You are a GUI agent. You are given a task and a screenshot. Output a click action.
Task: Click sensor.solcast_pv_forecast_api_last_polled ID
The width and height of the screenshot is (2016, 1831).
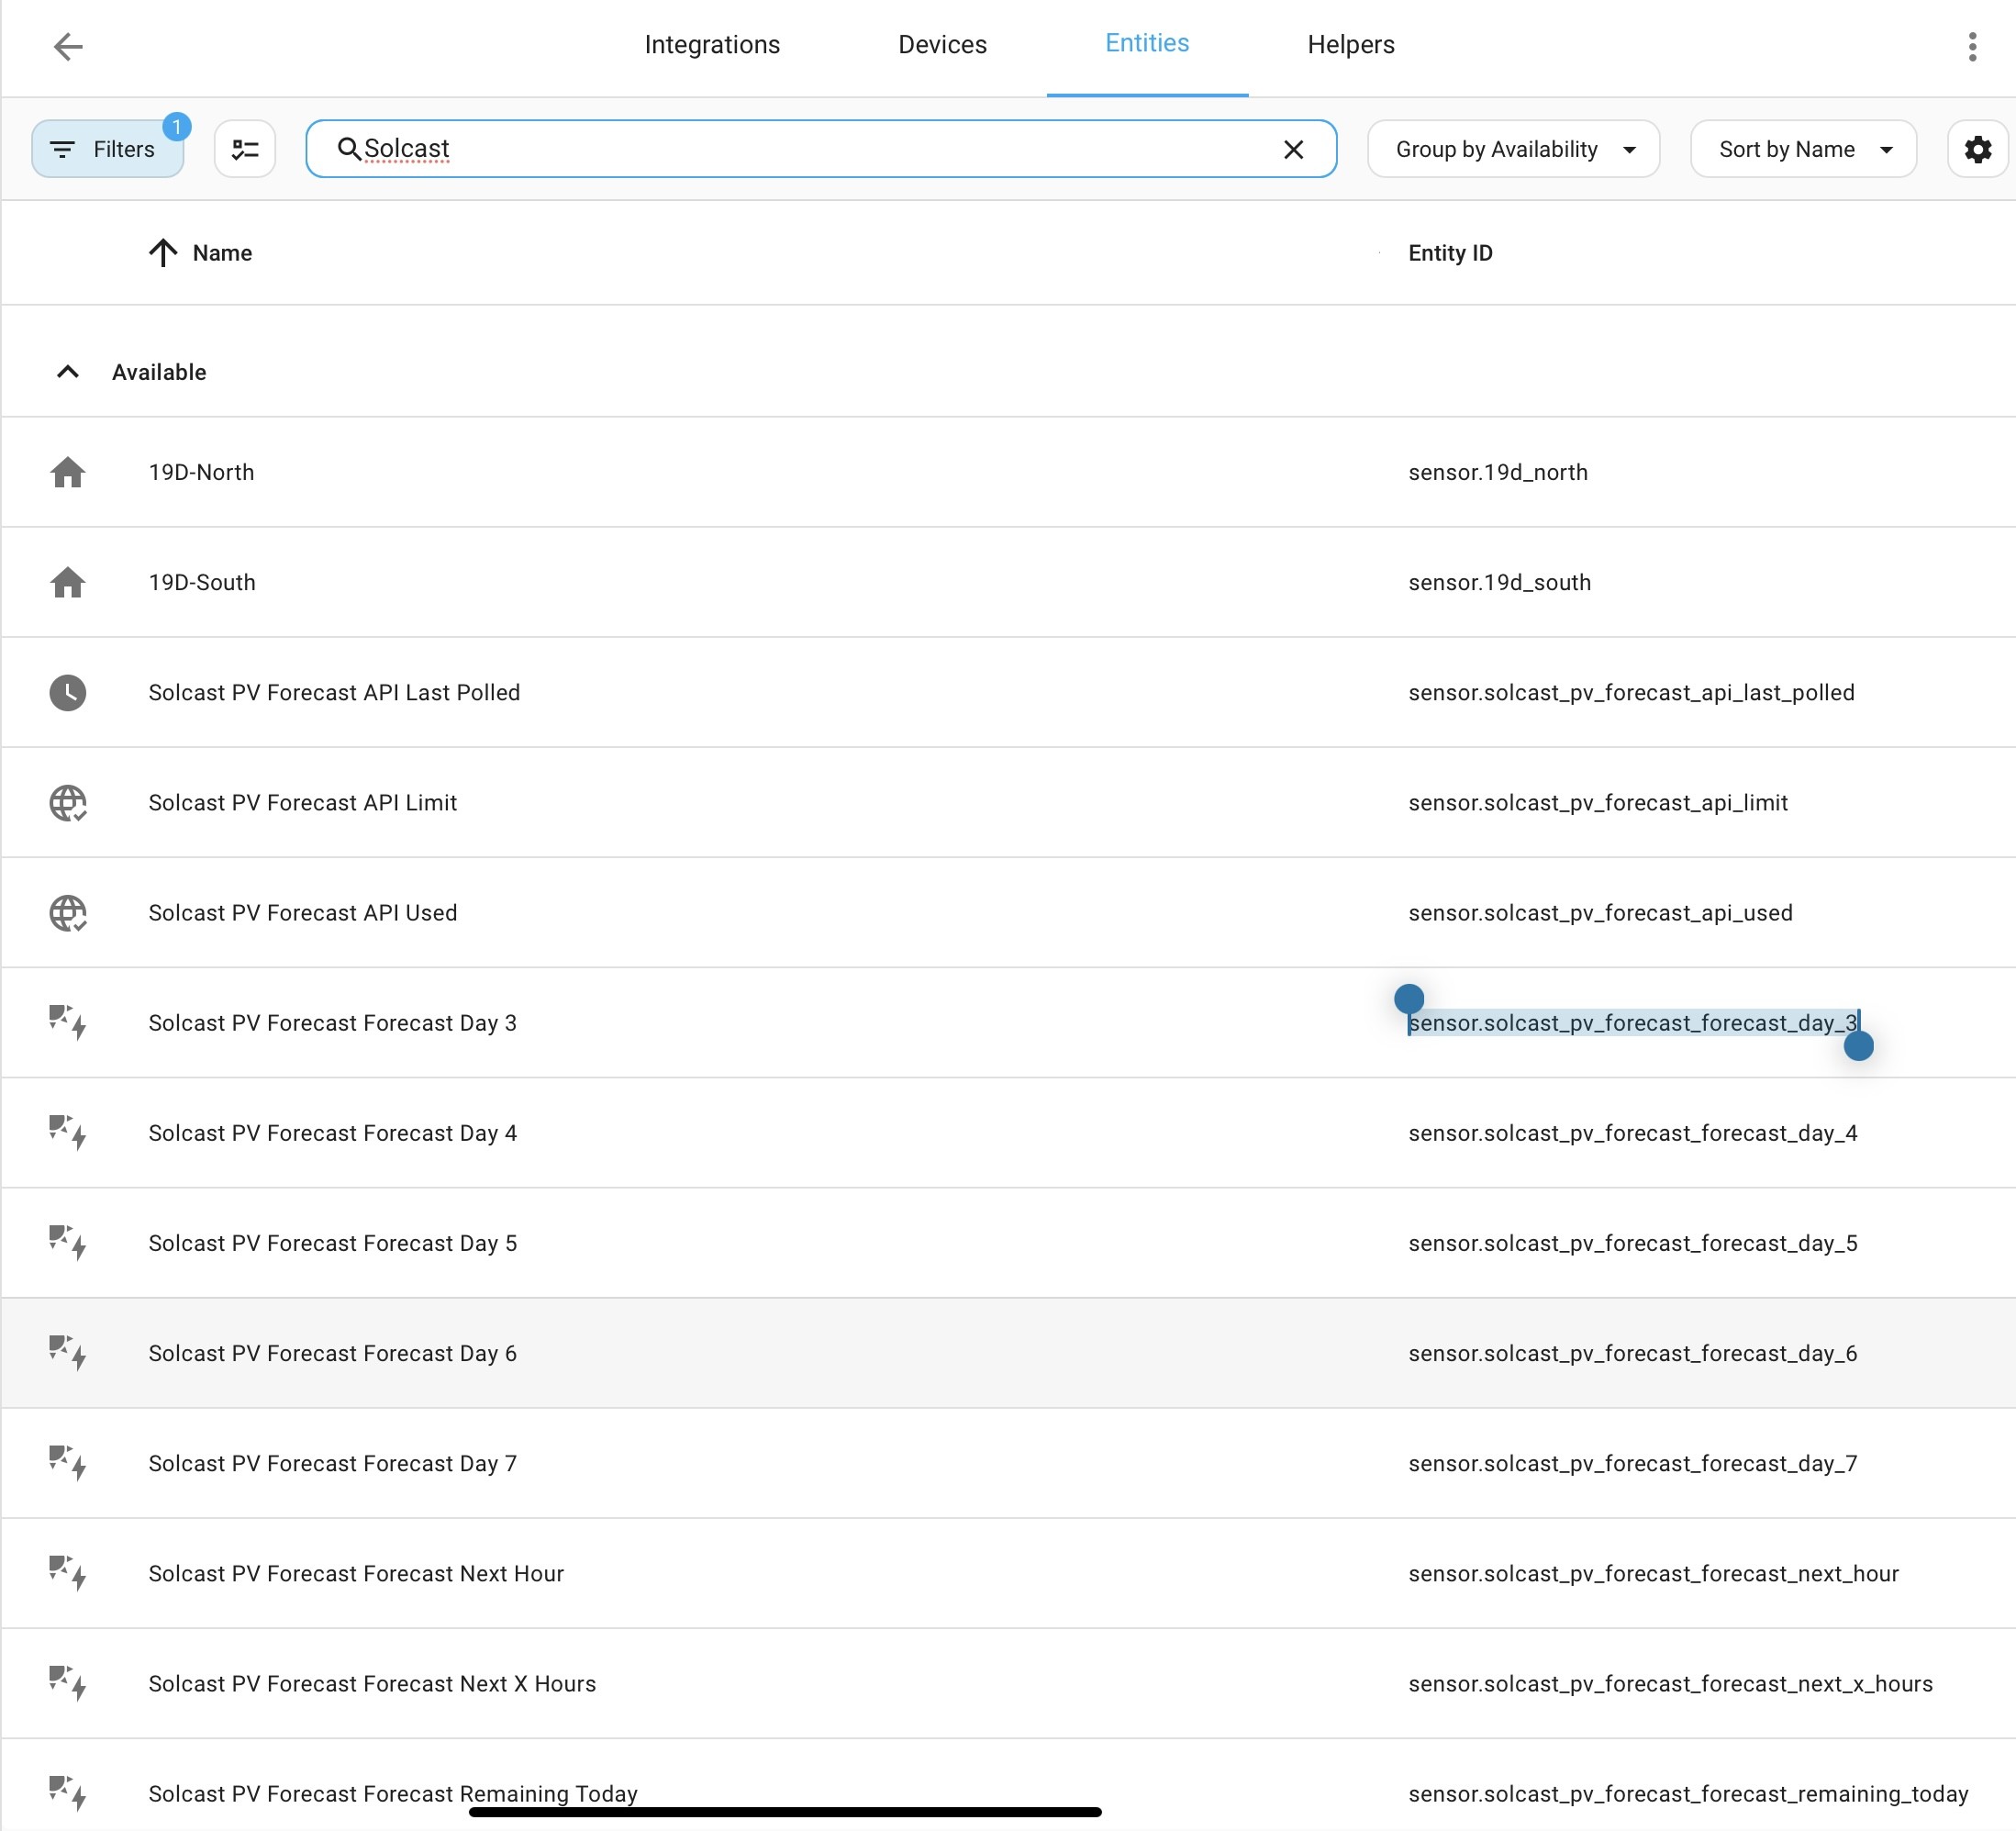(1631, 692)
